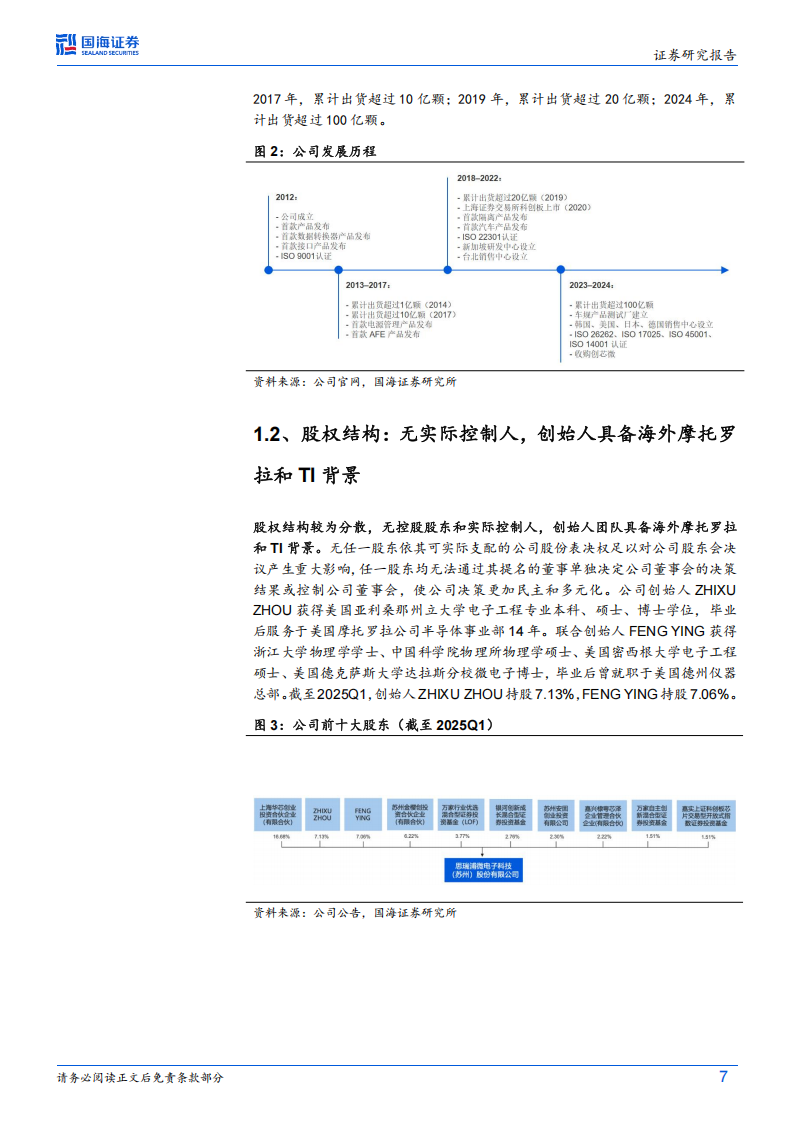This screenshot has width=794, height=1123.
Task: Click the "2018–2022:" timeline heading
Action: 479,178
